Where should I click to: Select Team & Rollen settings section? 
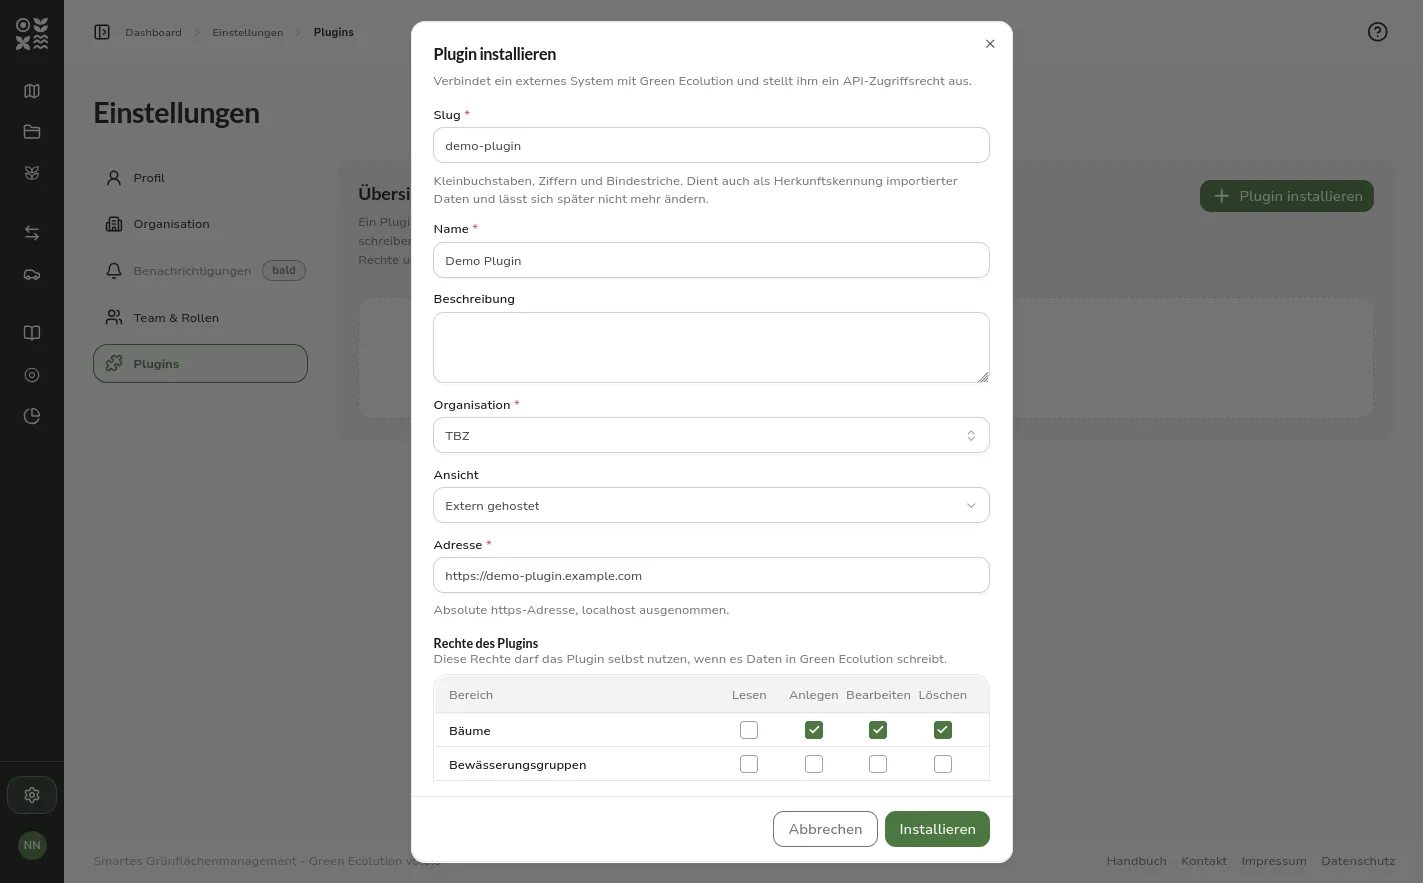200,318
